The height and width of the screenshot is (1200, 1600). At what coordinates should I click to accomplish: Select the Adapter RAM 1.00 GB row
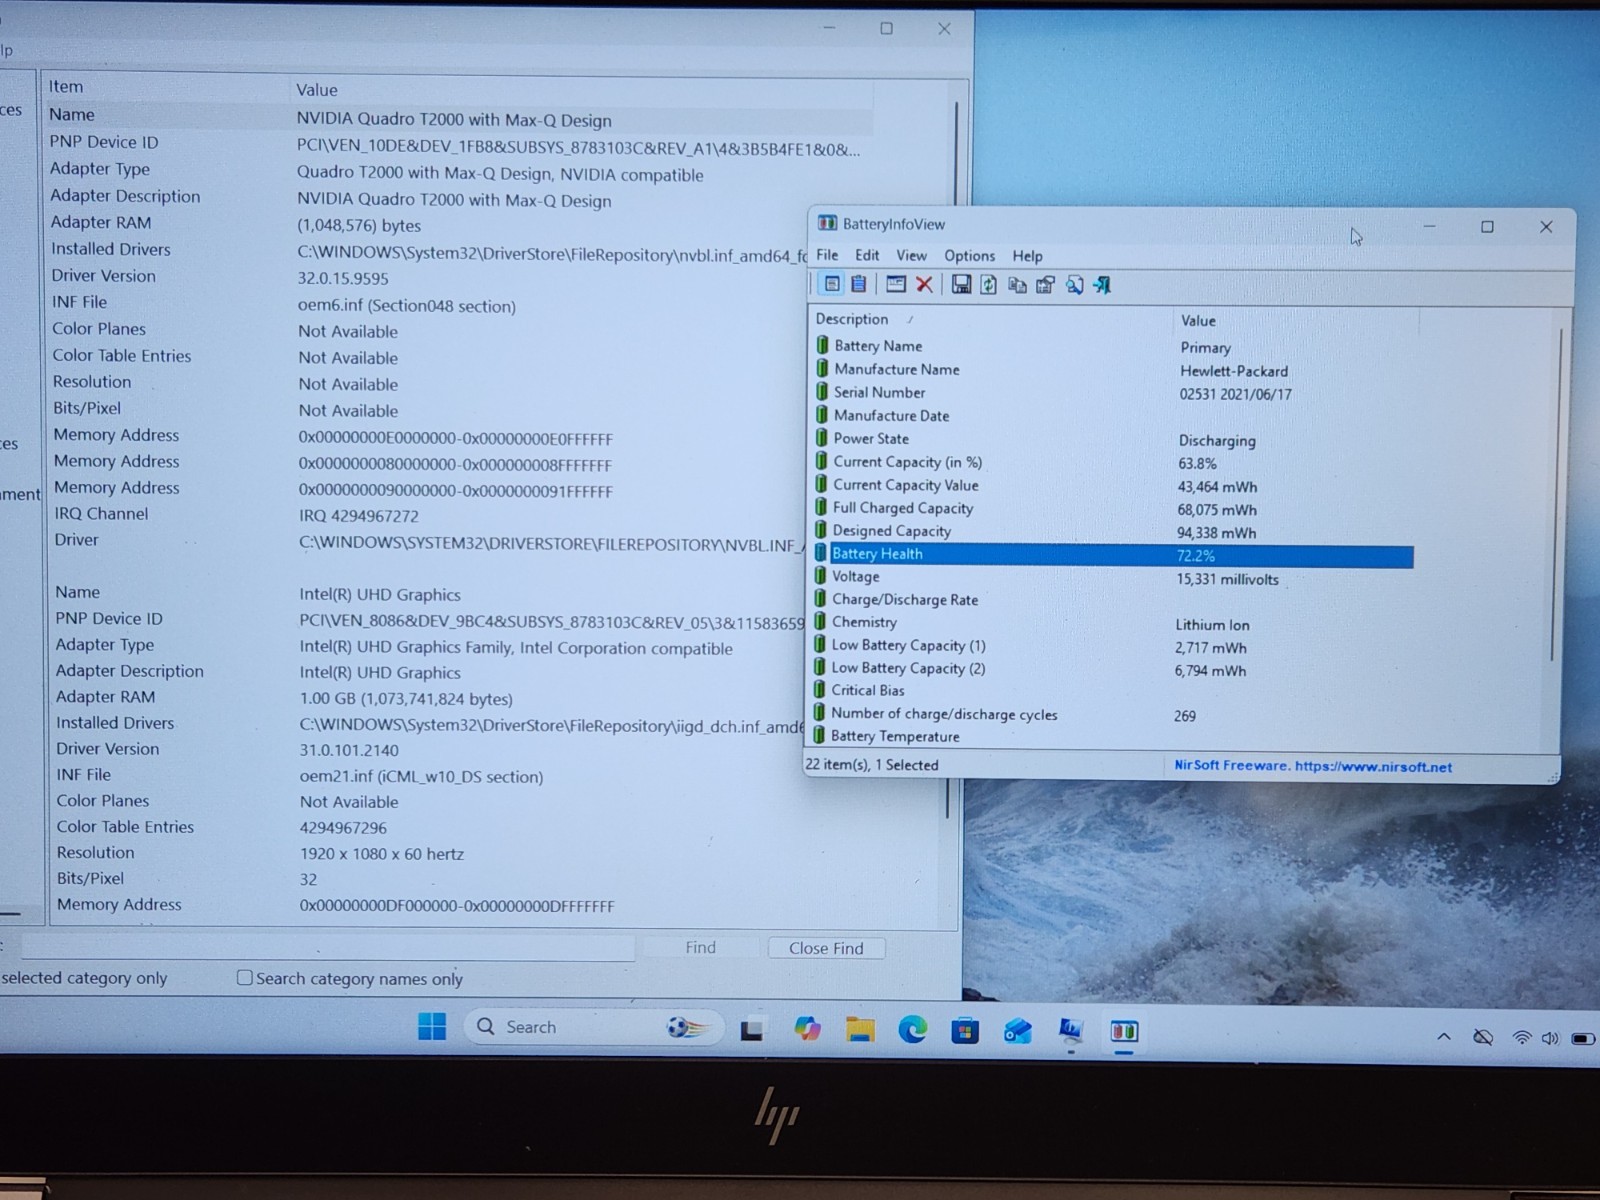(x=430, y=697)
